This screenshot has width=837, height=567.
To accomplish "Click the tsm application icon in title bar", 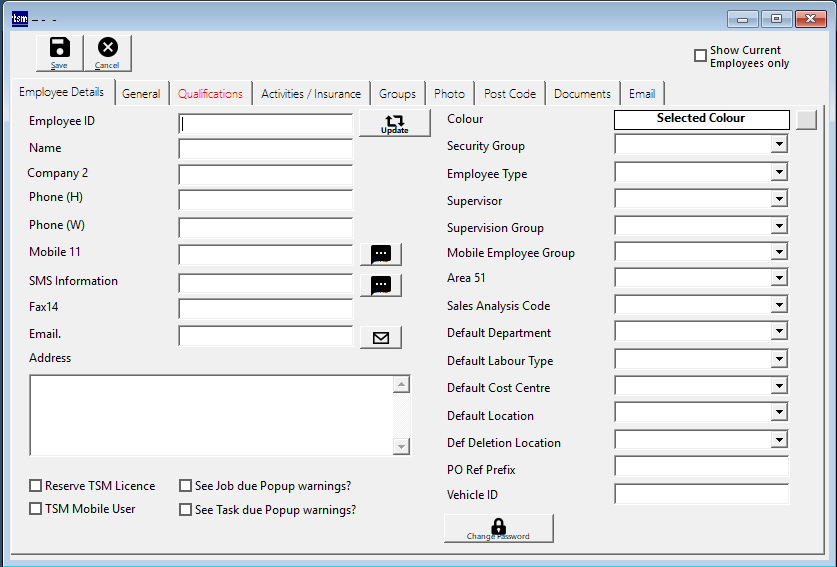I will [20, 18].
